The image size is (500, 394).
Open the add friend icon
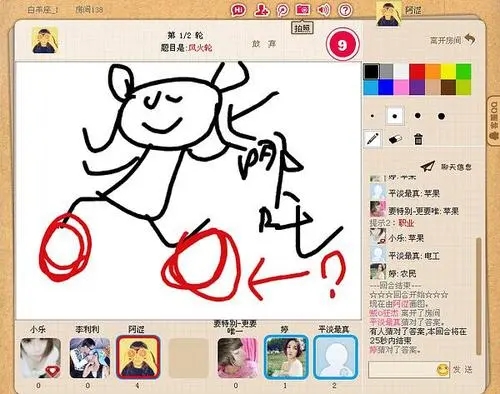click(262, 10)
